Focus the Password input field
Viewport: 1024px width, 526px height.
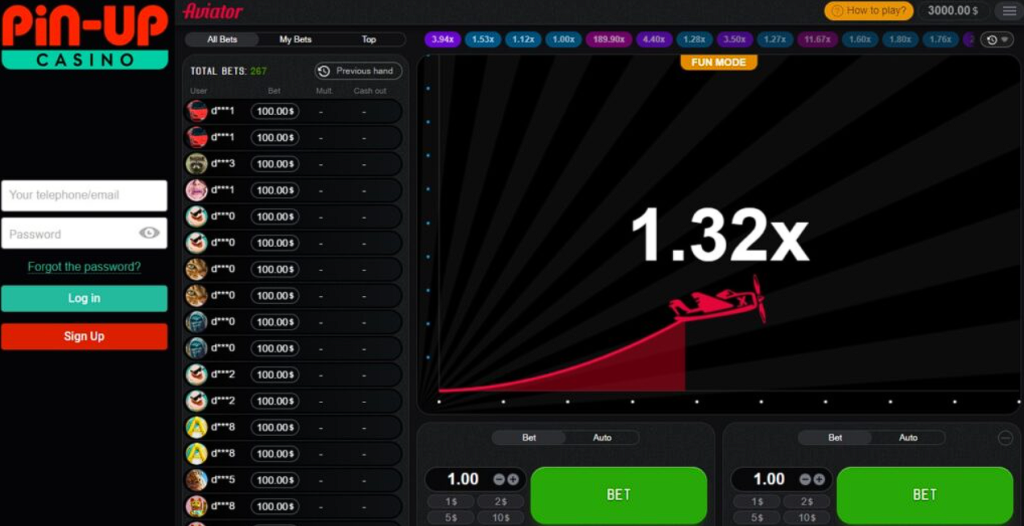pyautogui.click(x=84, y=233)
